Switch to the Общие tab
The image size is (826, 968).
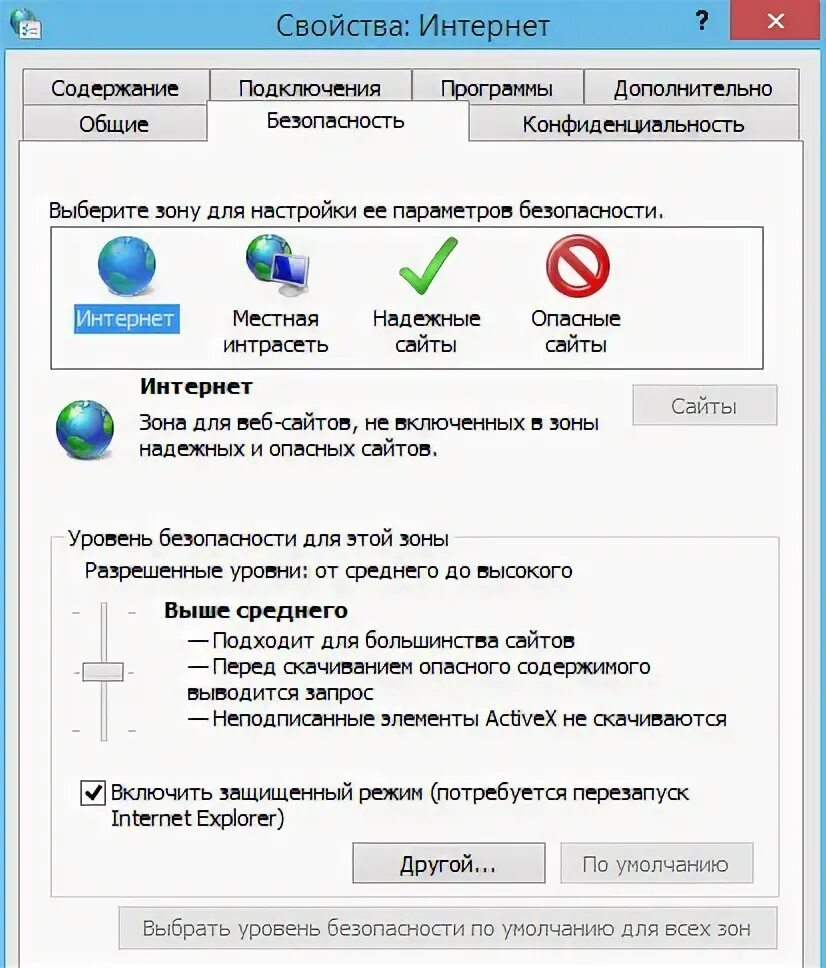[x=114, y=124]
